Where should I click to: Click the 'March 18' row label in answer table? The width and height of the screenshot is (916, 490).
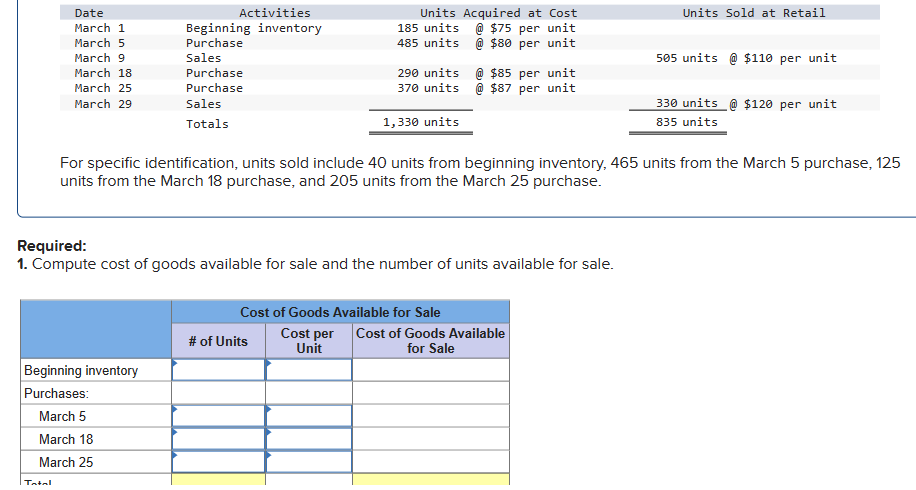coord(66,439)
